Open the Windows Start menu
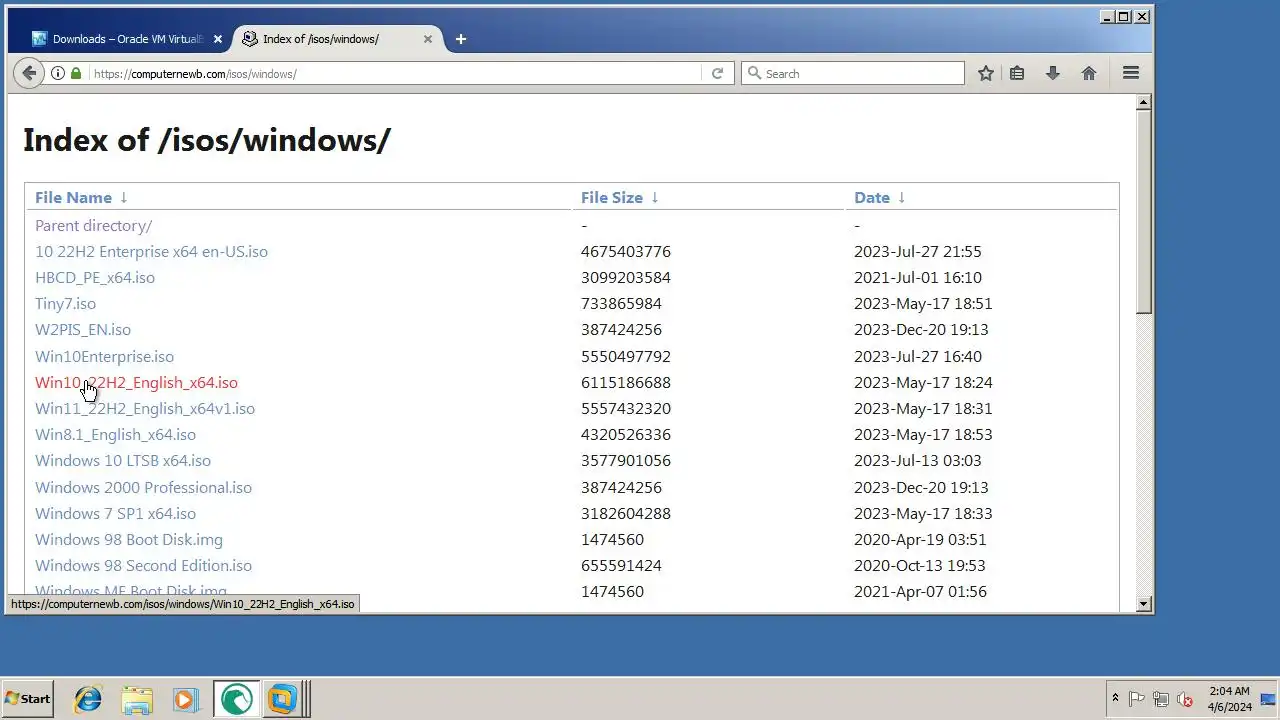 click(x=27, y=699)
